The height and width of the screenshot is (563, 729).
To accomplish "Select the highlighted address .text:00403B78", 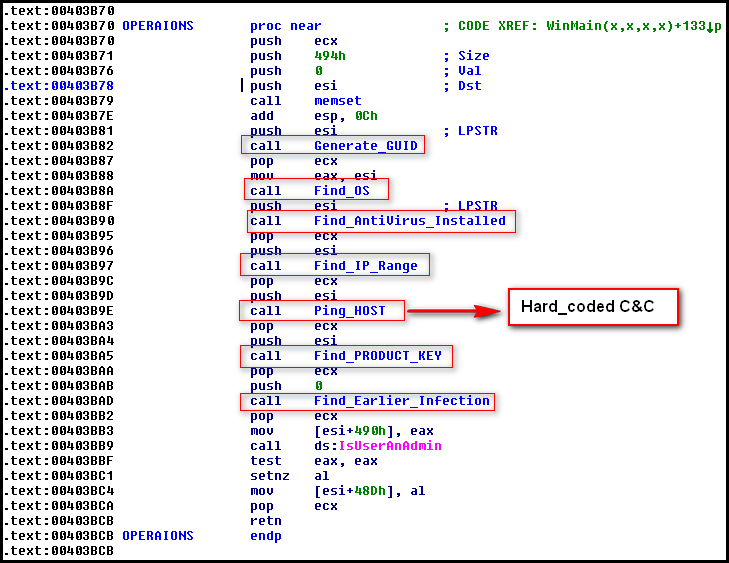I will [62, 86].
